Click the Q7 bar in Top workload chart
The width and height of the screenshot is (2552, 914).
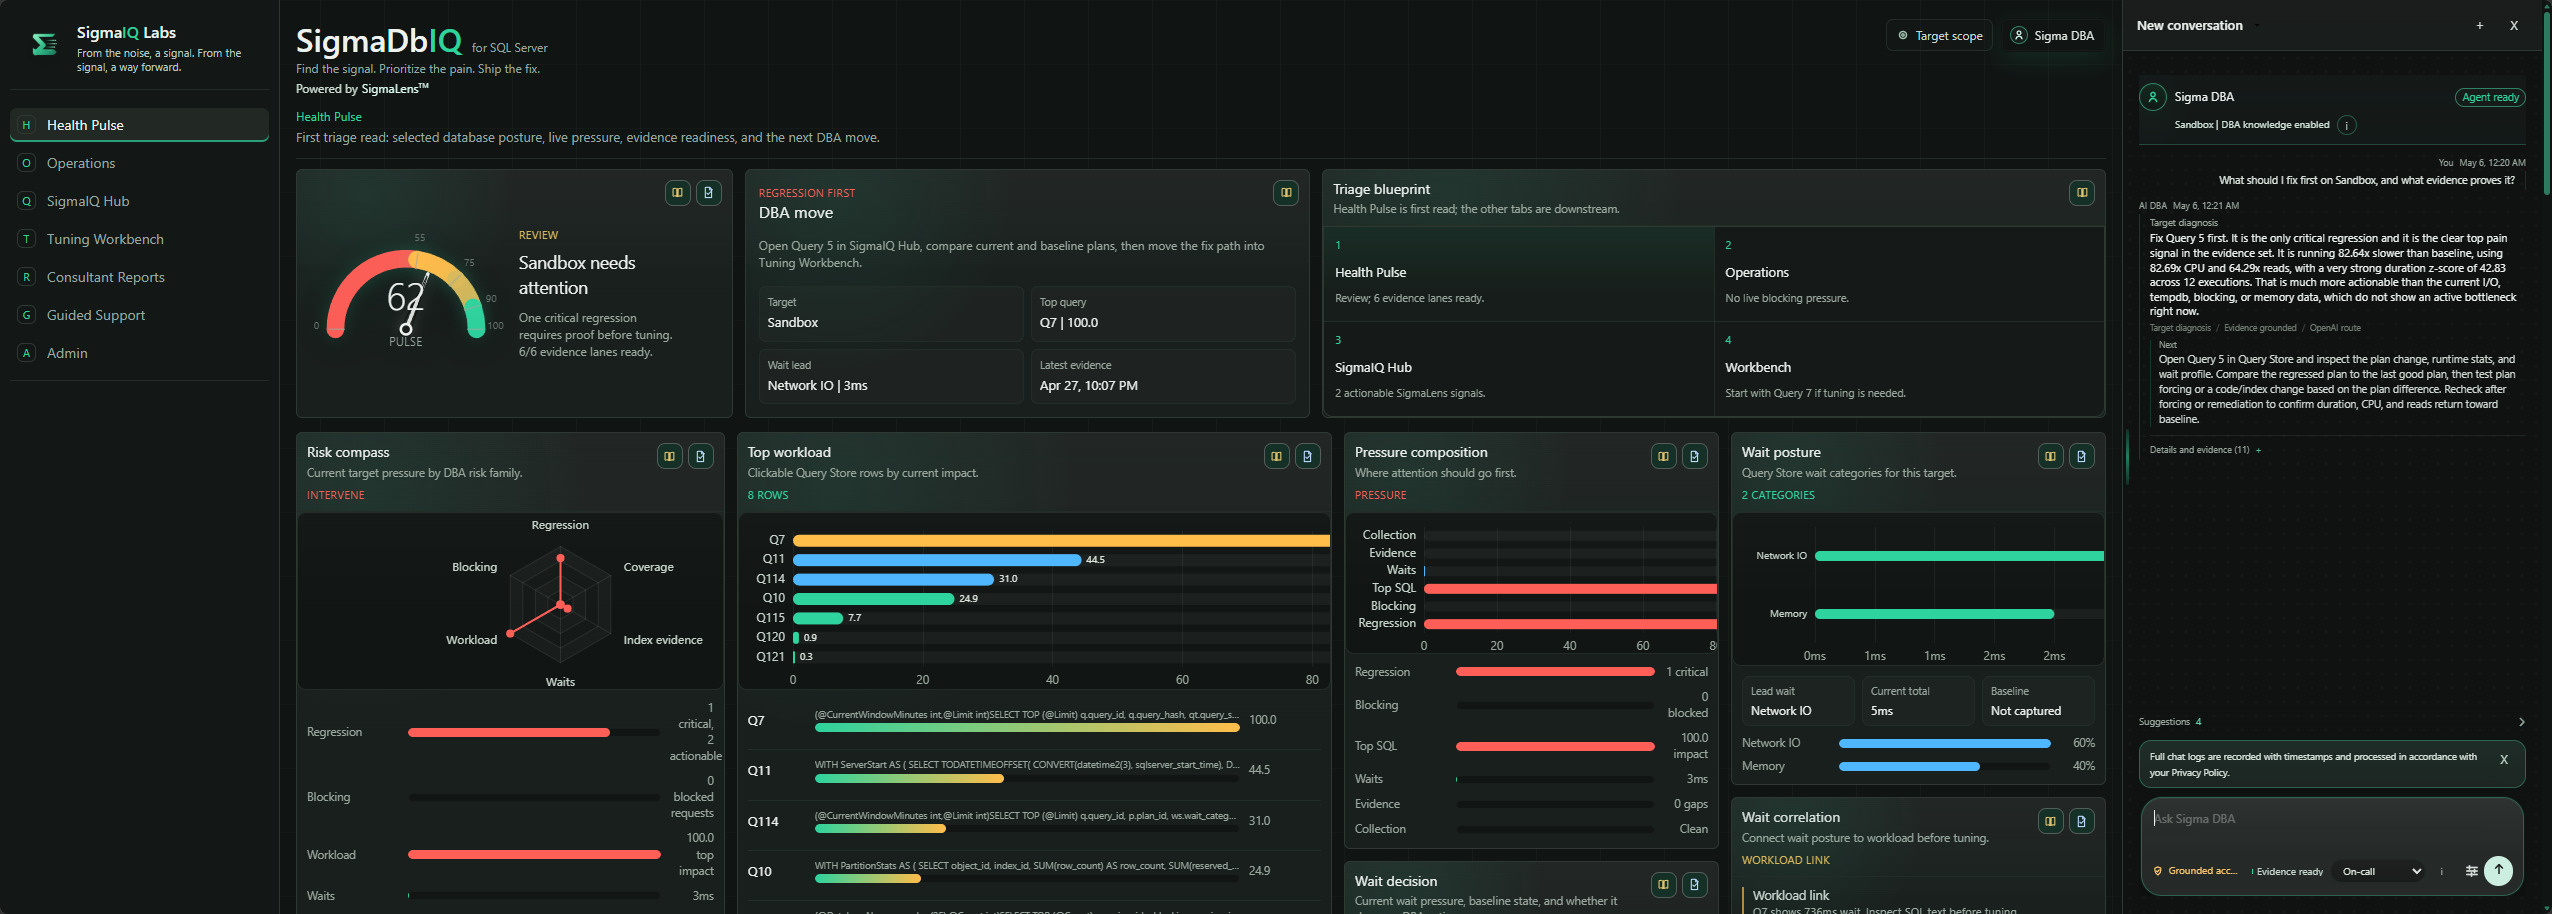point(1060,540)
